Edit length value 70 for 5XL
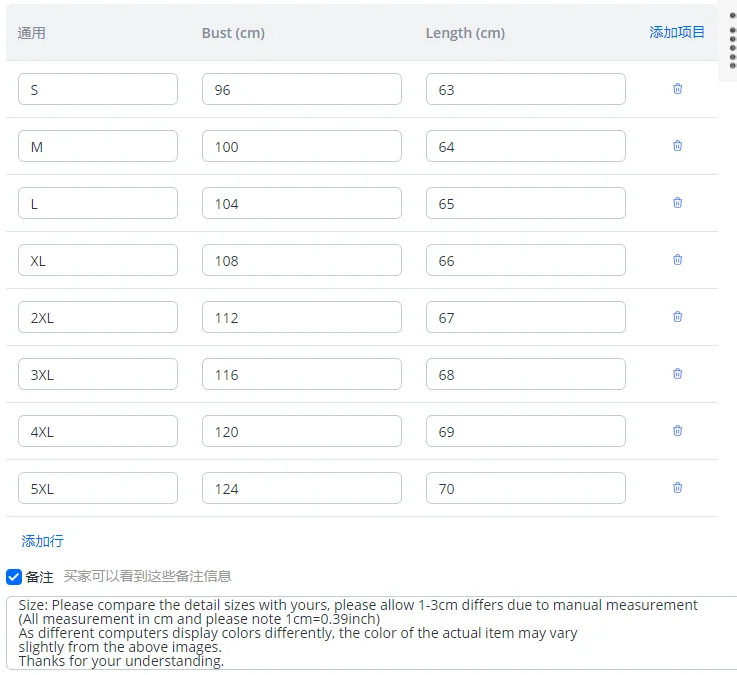Screen dimensions: 737x675 pyautogui.click(x=525, y=488)
